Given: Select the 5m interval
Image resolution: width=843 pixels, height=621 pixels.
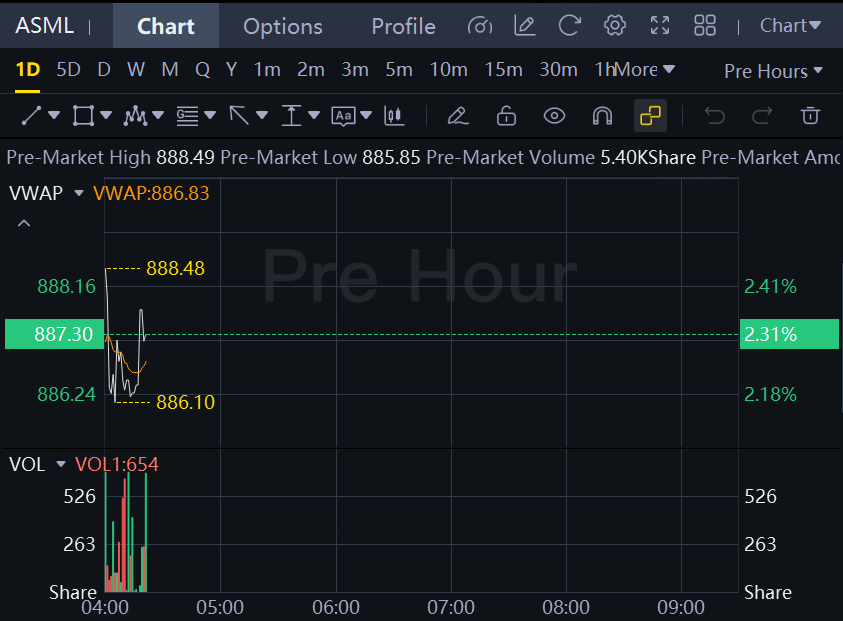Looking at the screenshot, I should [399, 69].
